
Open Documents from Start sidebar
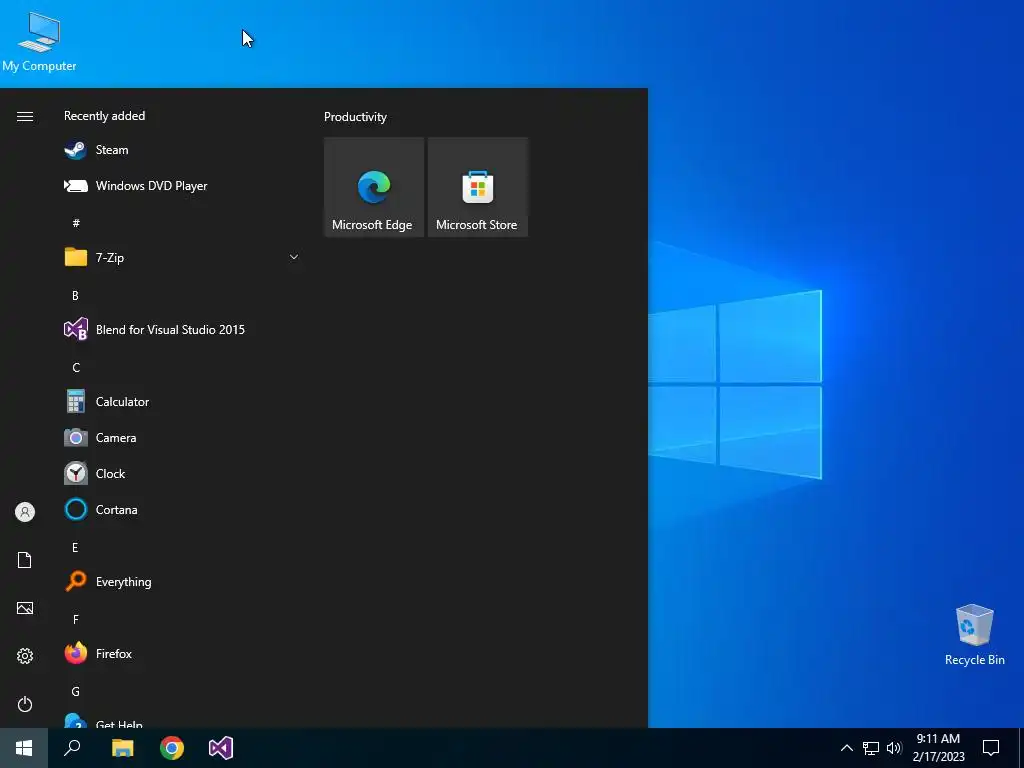25,560
